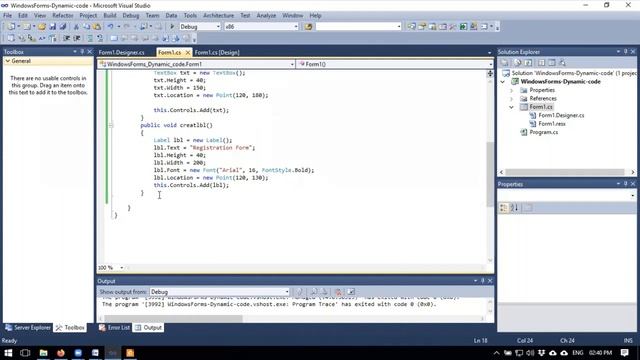Toggle auto-hide pin on Solution Explorer panel
The height and width of the screenshot is (360, 640).
point(625,51)
